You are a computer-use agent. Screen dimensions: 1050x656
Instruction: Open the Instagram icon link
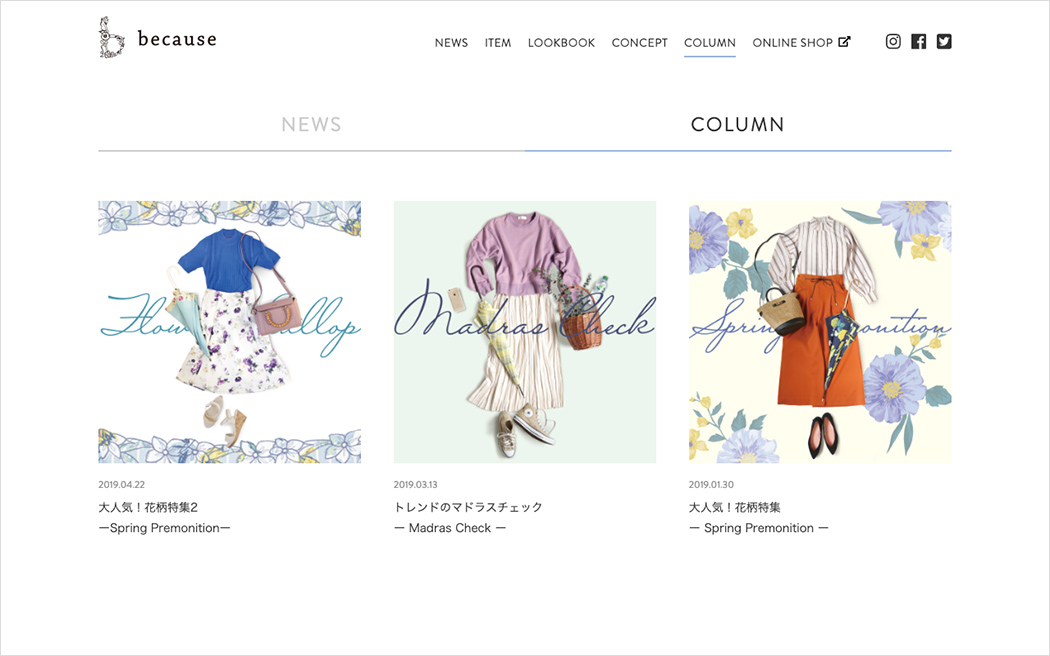coord(893,42)
